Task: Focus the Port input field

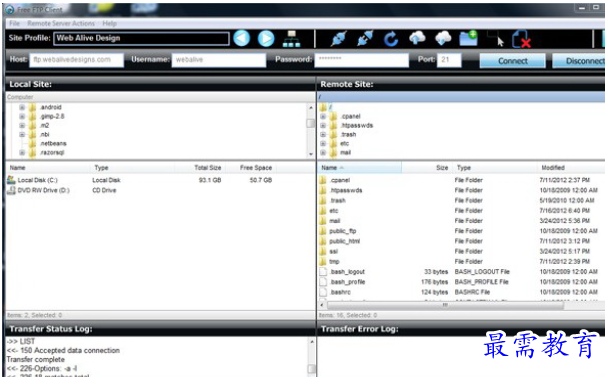Action: click(x=449, y=60)
